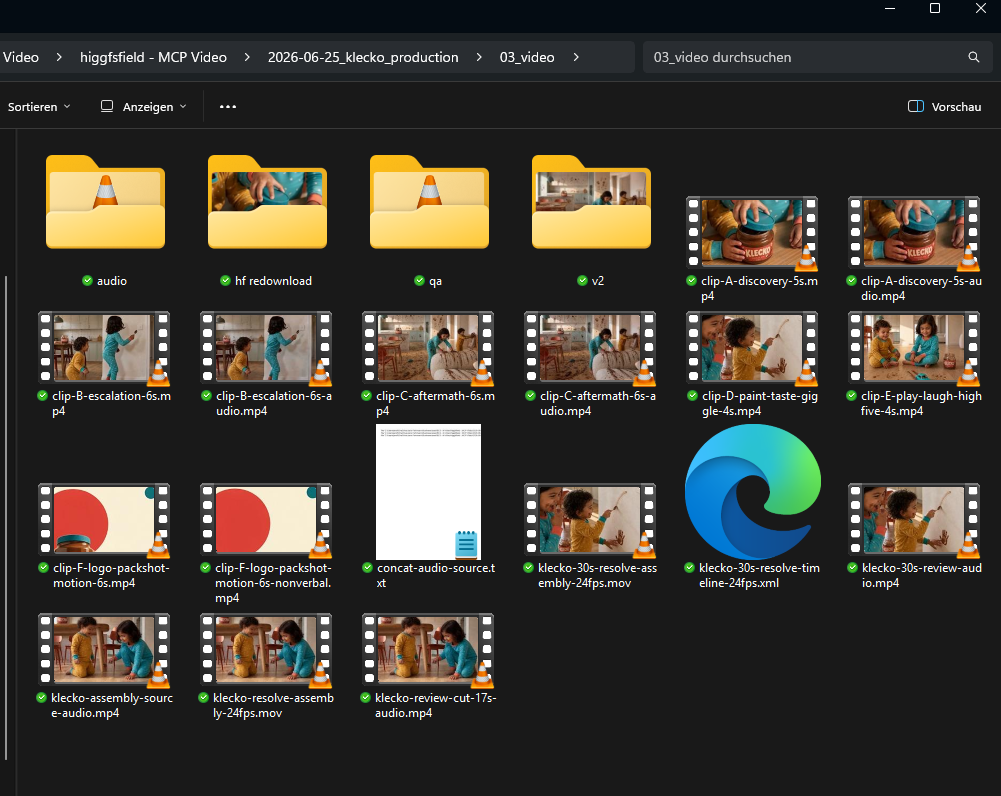
Task: Open the Sortieren dropdown
Action: click(x=39, y=107)
